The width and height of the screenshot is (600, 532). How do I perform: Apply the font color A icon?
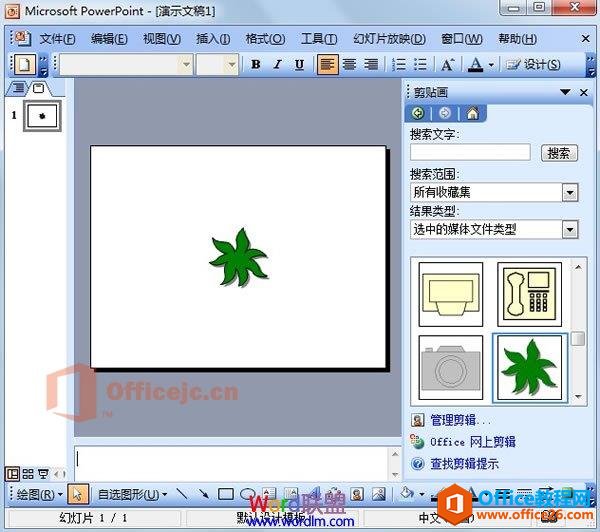coord(476,64)
